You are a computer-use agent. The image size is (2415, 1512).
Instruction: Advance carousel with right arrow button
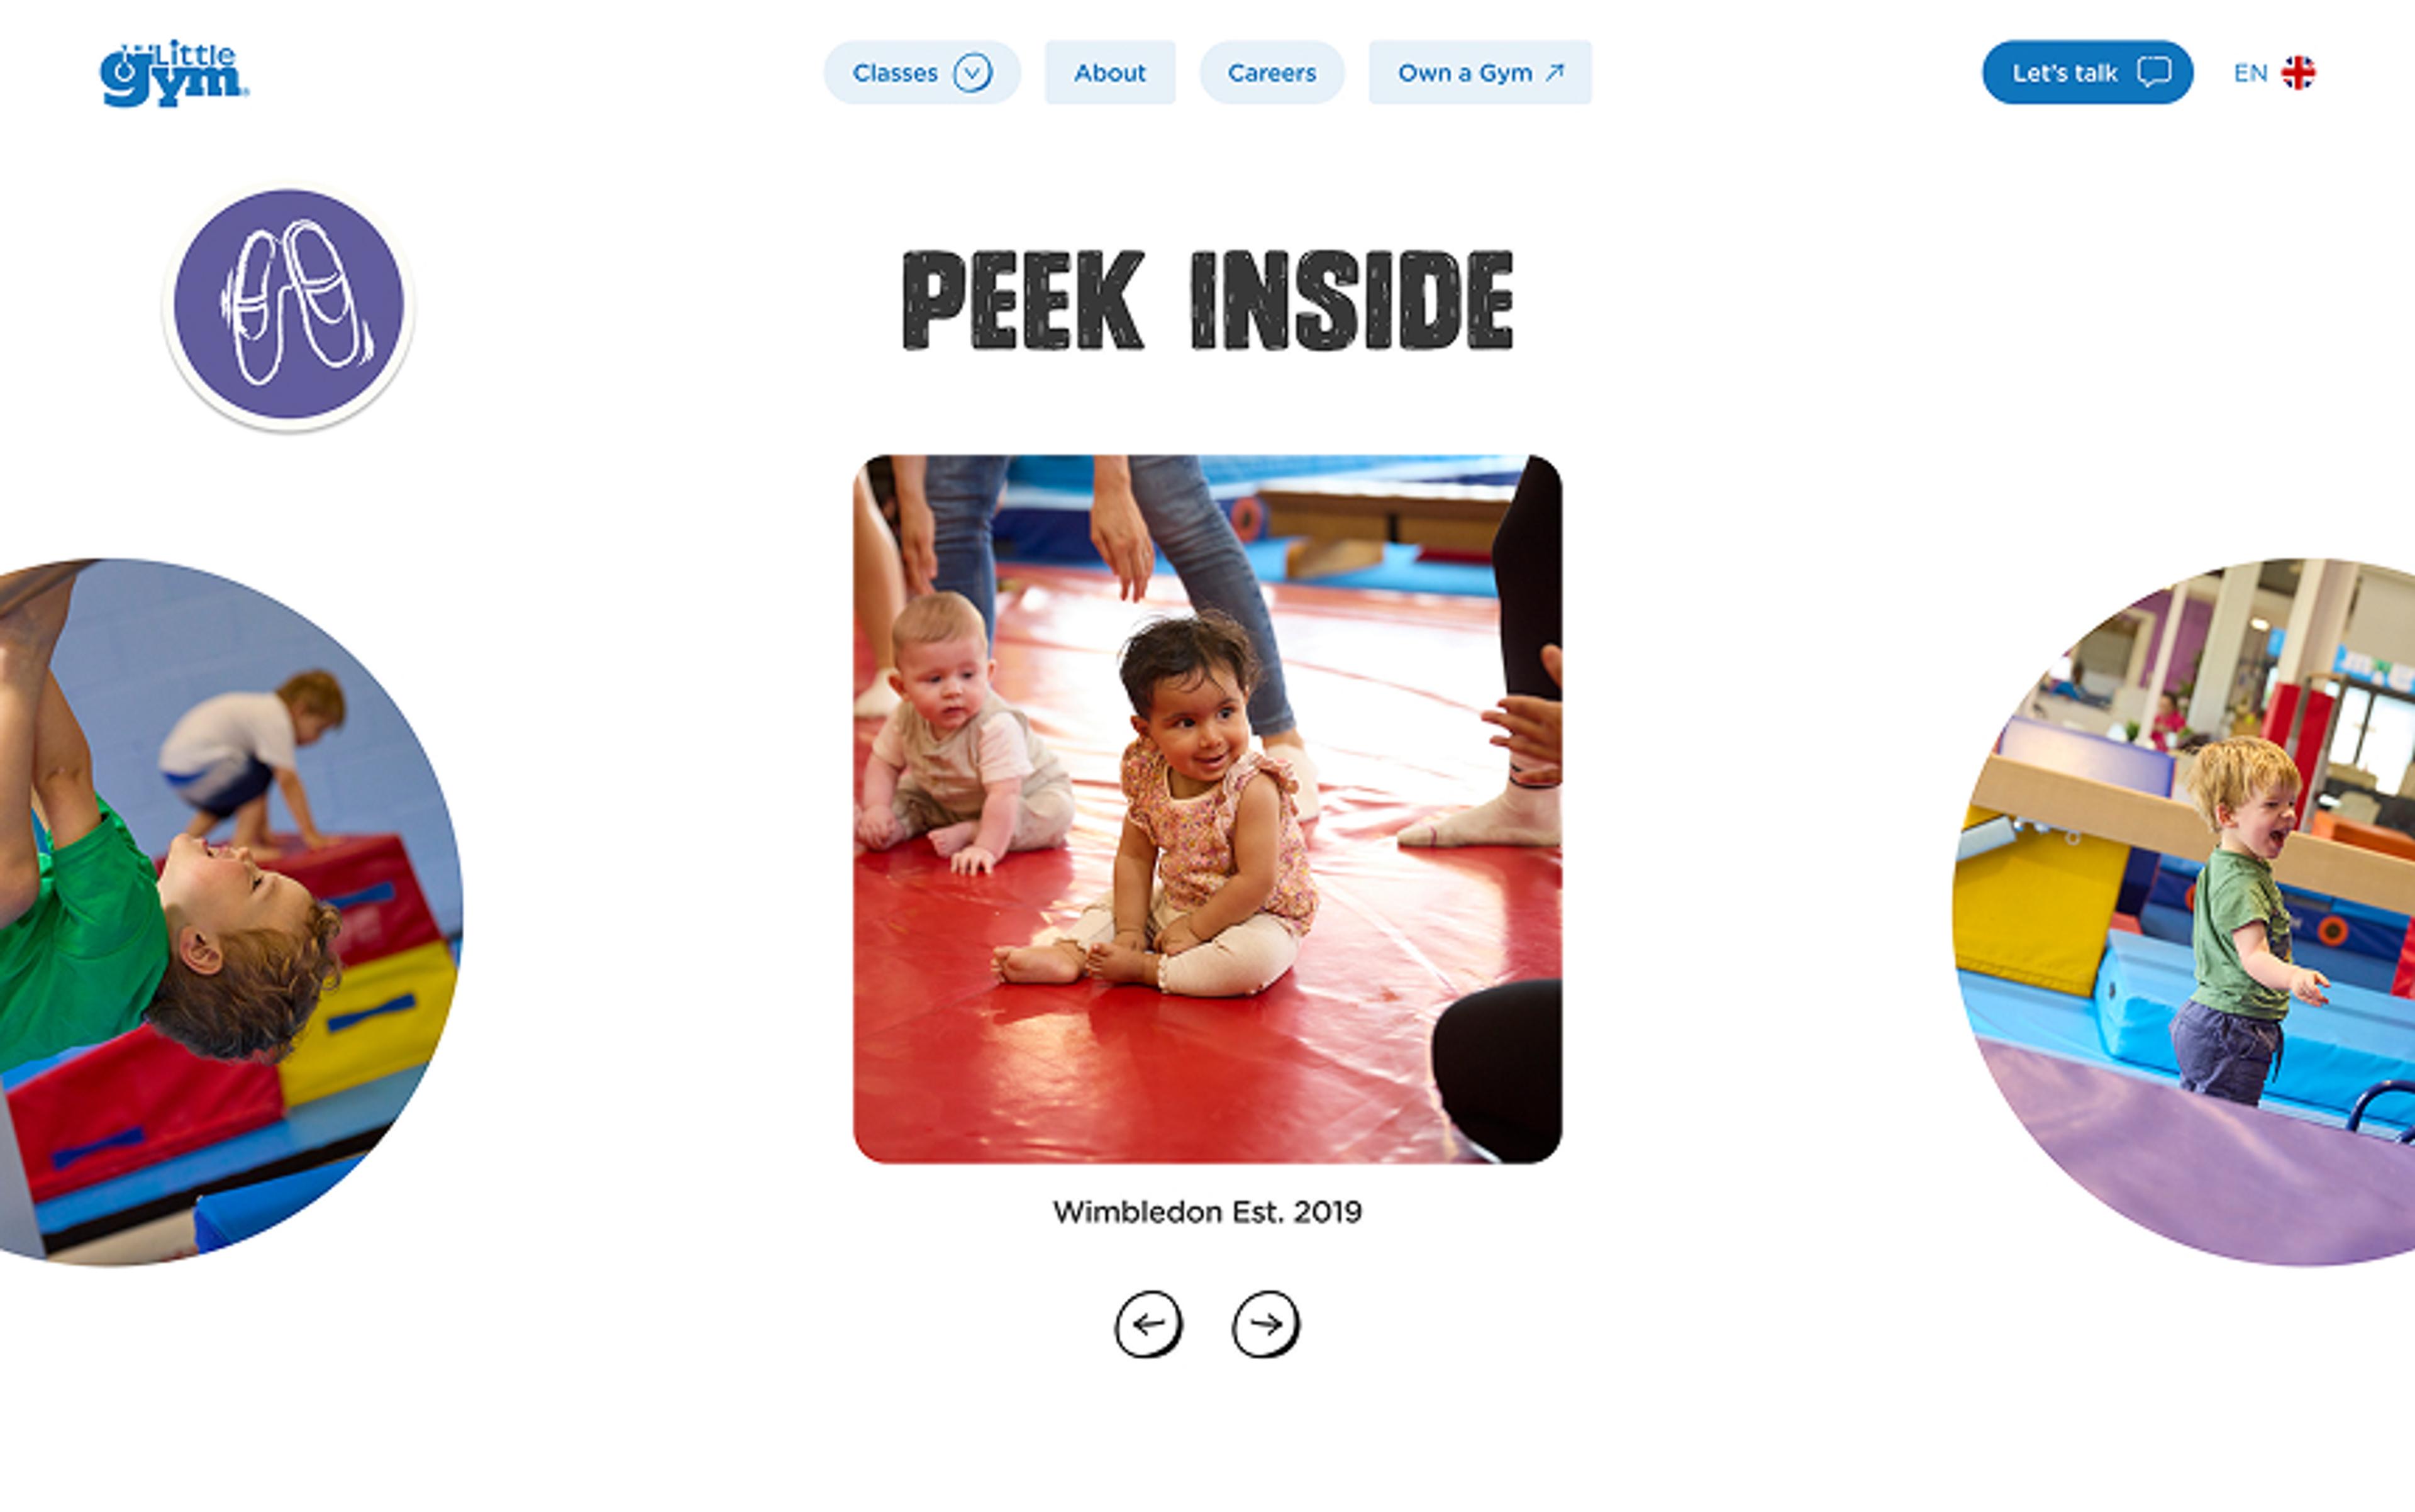[1266, 1324]
